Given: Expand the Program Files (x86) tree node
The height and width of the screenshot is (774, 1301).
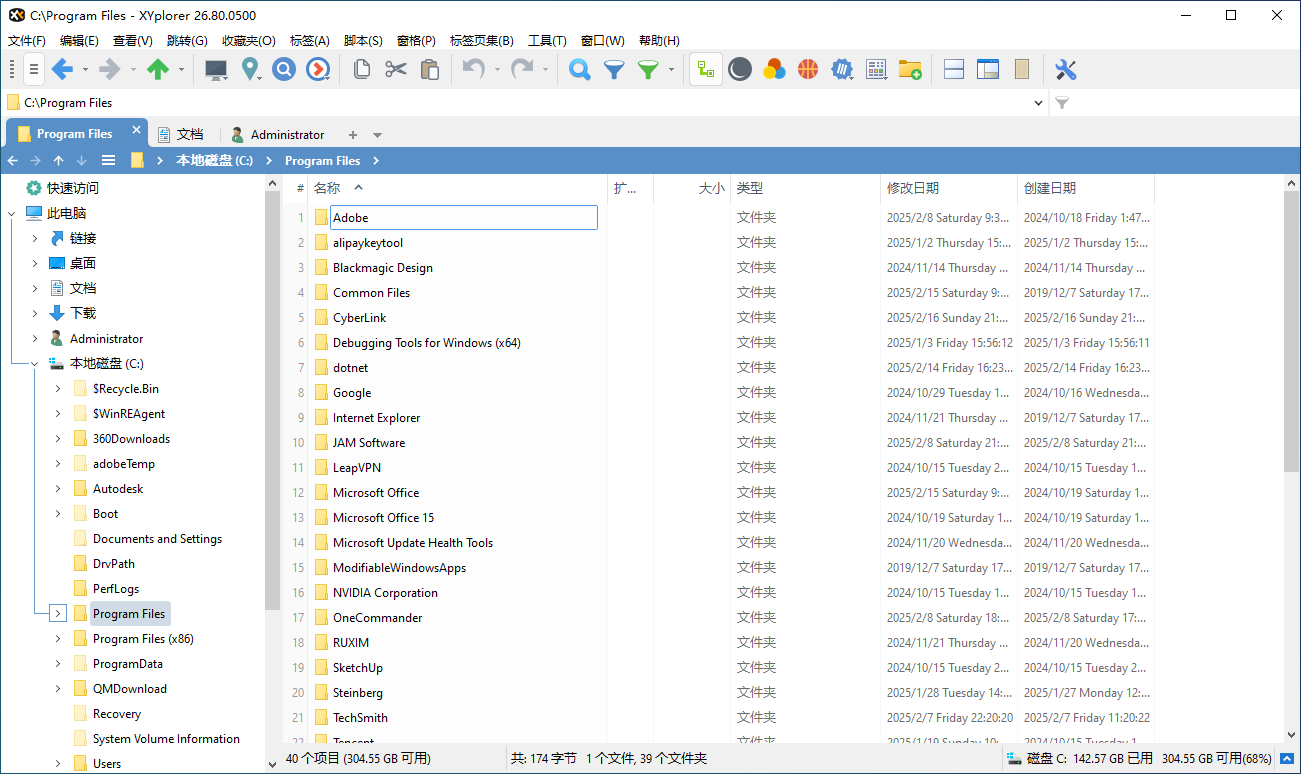Looking at the screenshot, I should click(x=58, y=639).
